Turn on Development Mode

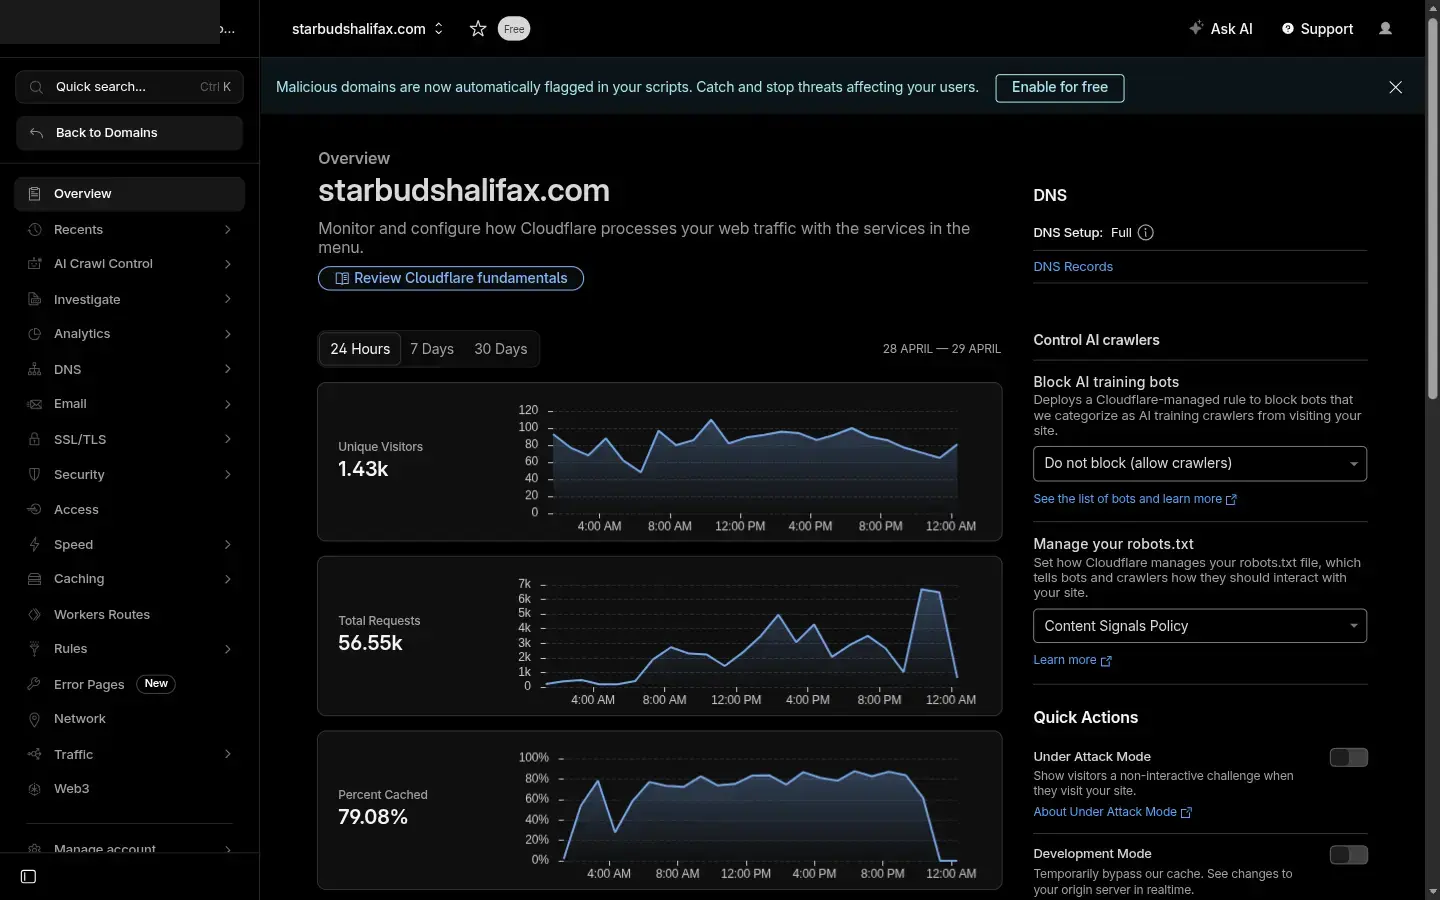pyautogui.click(x=1348, y=855)
